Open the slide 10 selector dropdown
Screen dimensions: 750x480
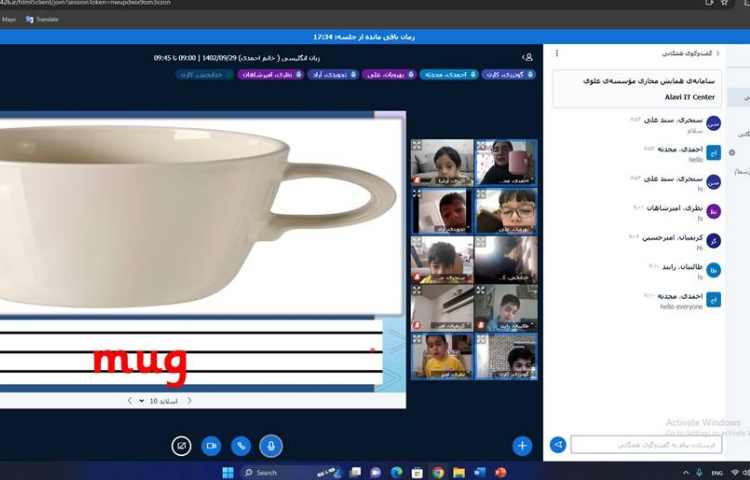click(158, 401)
